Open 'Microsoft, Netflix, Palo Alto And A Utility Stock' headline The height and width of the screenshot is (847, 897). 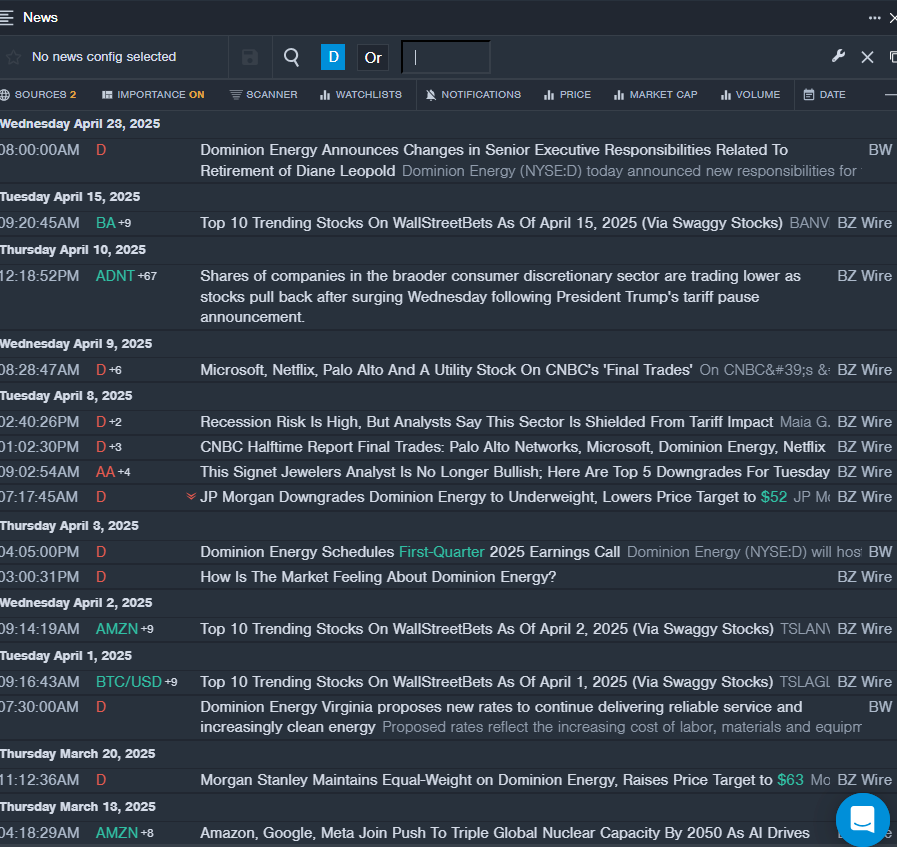(446, 370)
